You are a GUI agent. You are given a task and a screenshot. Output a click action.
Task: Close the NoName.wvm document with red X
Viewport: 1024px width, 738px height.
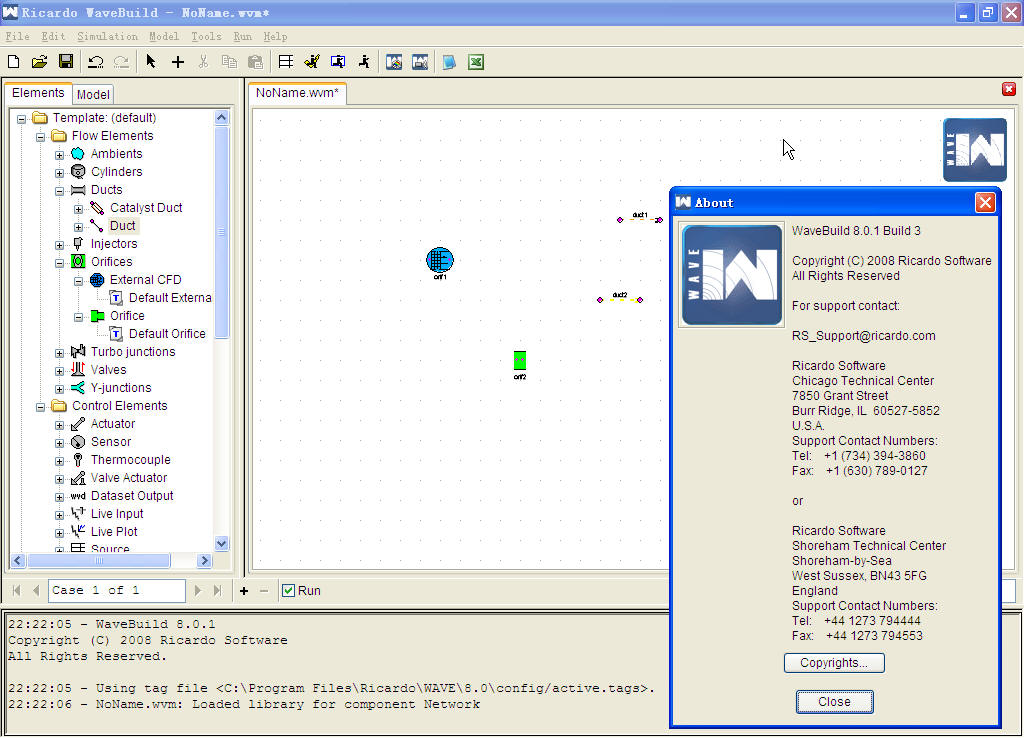(1009, 89)
